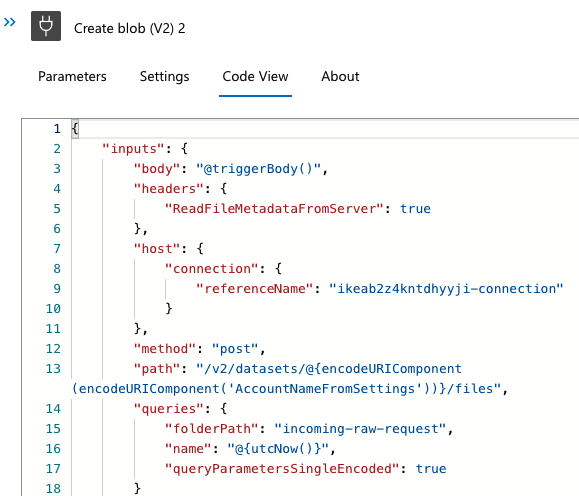The width and height of the screenshot is (579, 496).
Task: Click line number 9 in the gutter
Action: click(x=57, y=288)
